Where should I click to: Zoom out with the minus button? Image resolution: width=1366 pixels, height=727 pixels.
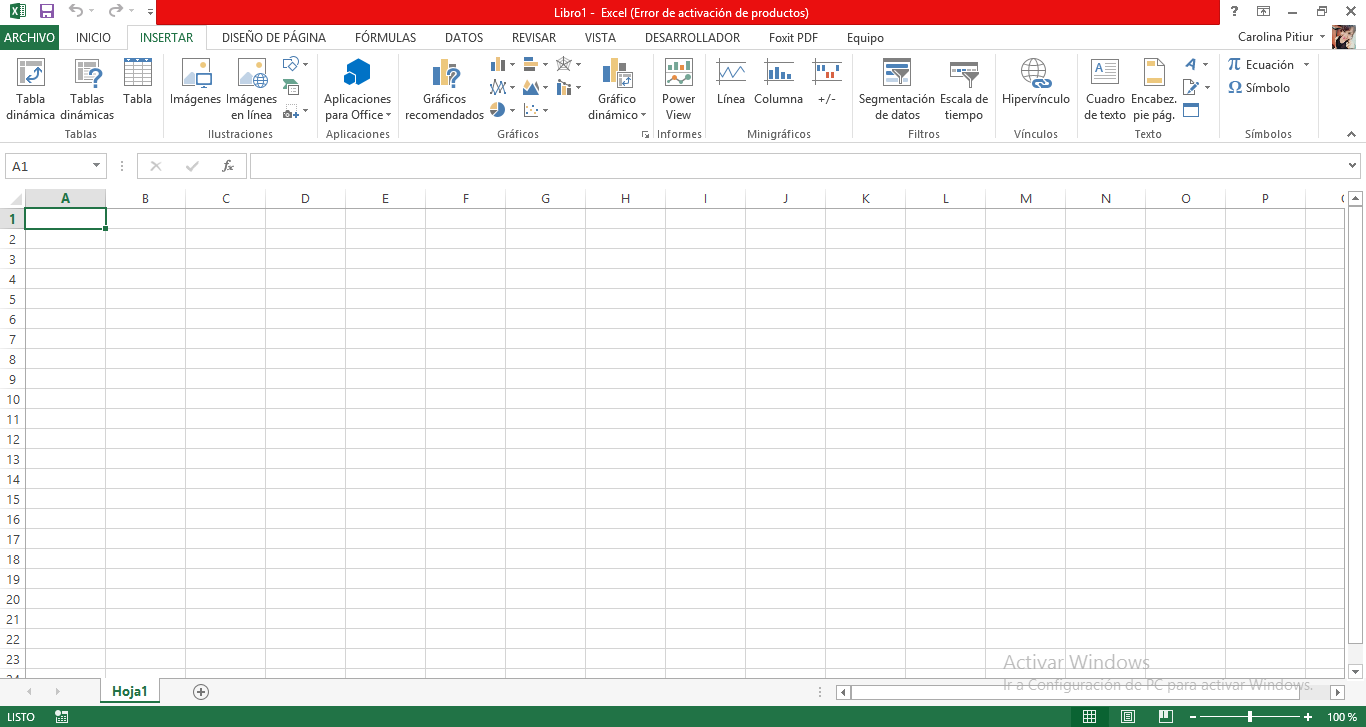pos(1193,717)
